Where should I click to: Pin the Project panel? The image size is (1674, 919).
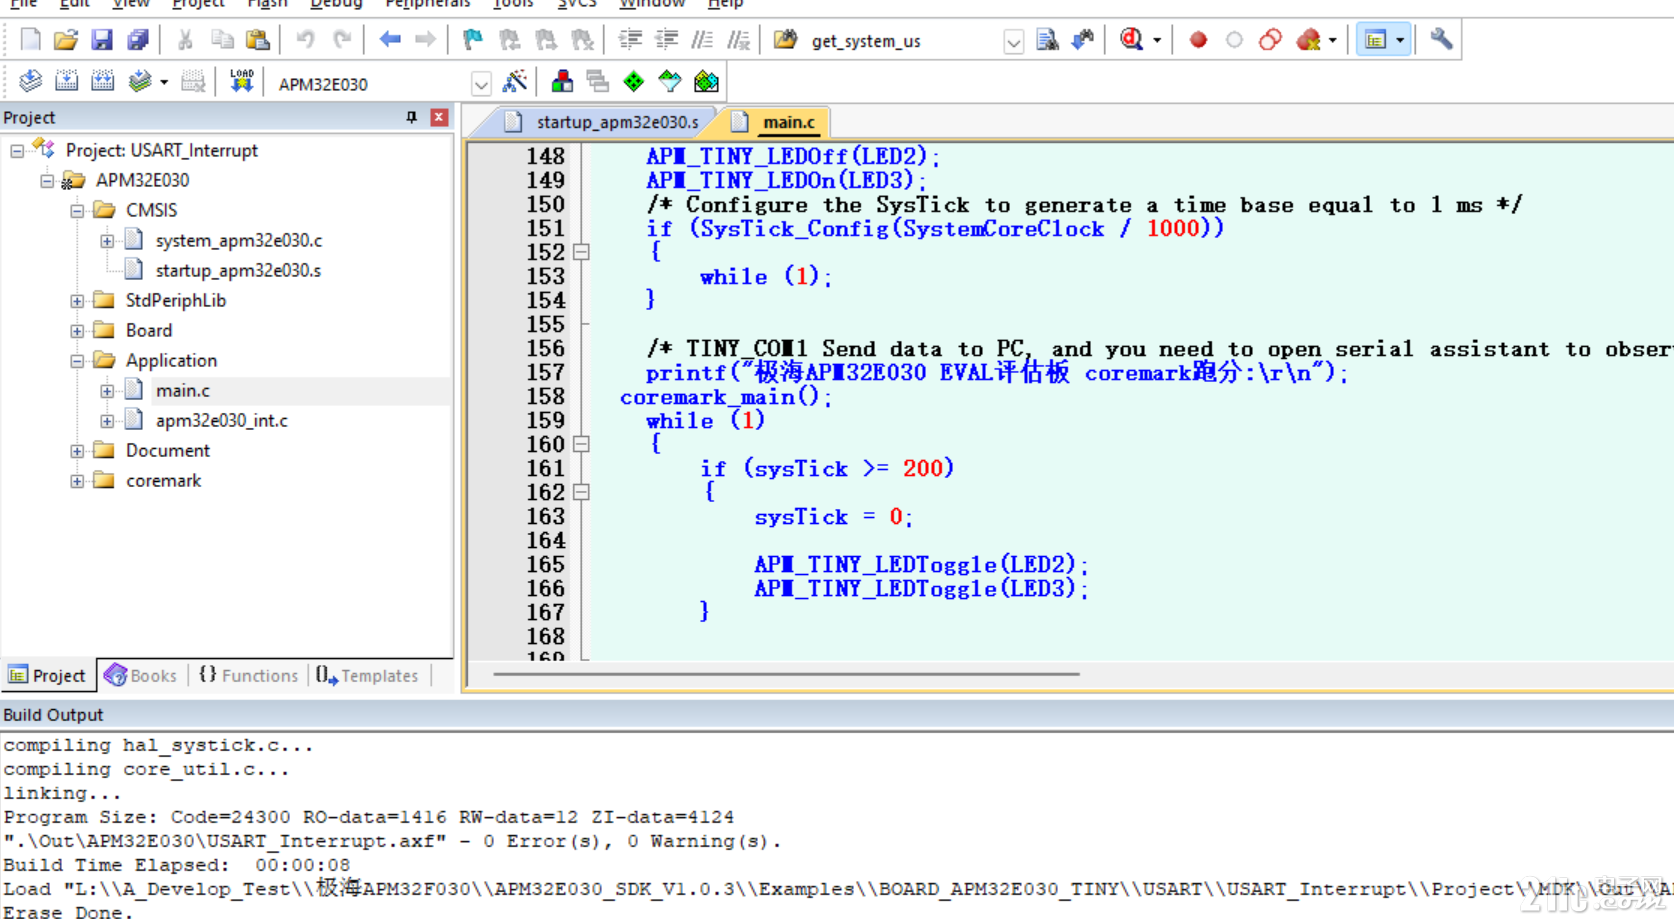(411, 117)
